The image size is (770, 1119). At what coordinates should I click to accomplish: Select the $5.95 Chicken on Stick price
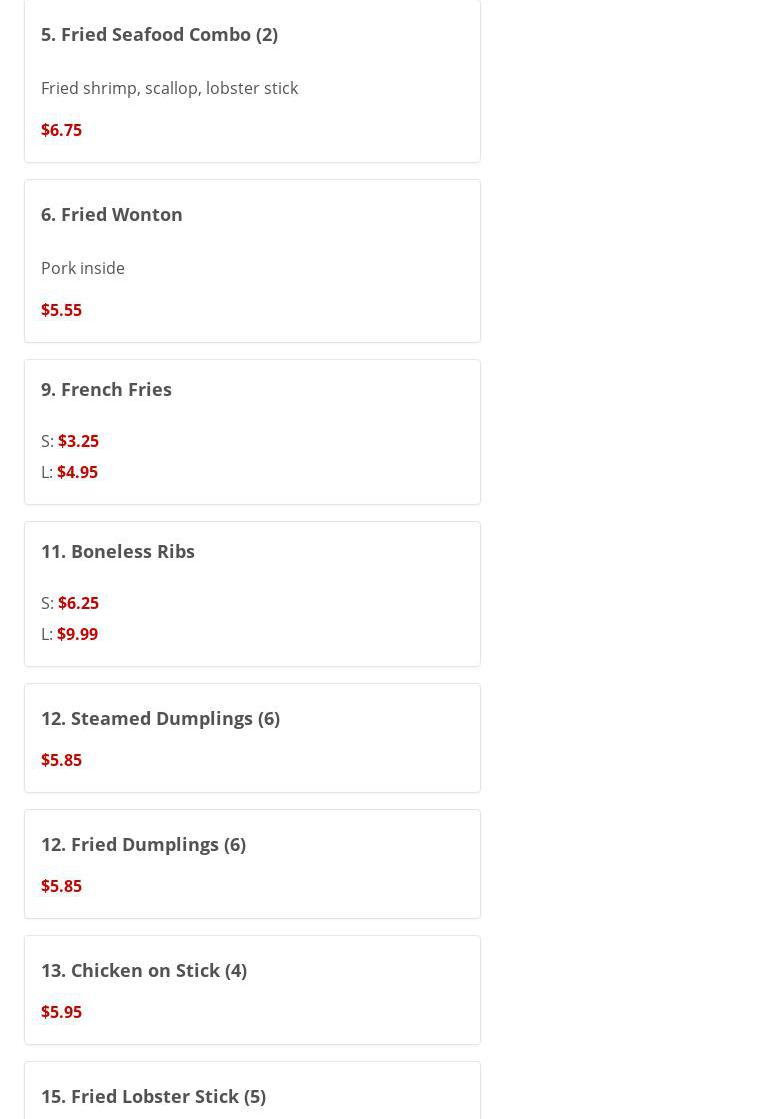pyautogui.click(x=61, y=1012)
